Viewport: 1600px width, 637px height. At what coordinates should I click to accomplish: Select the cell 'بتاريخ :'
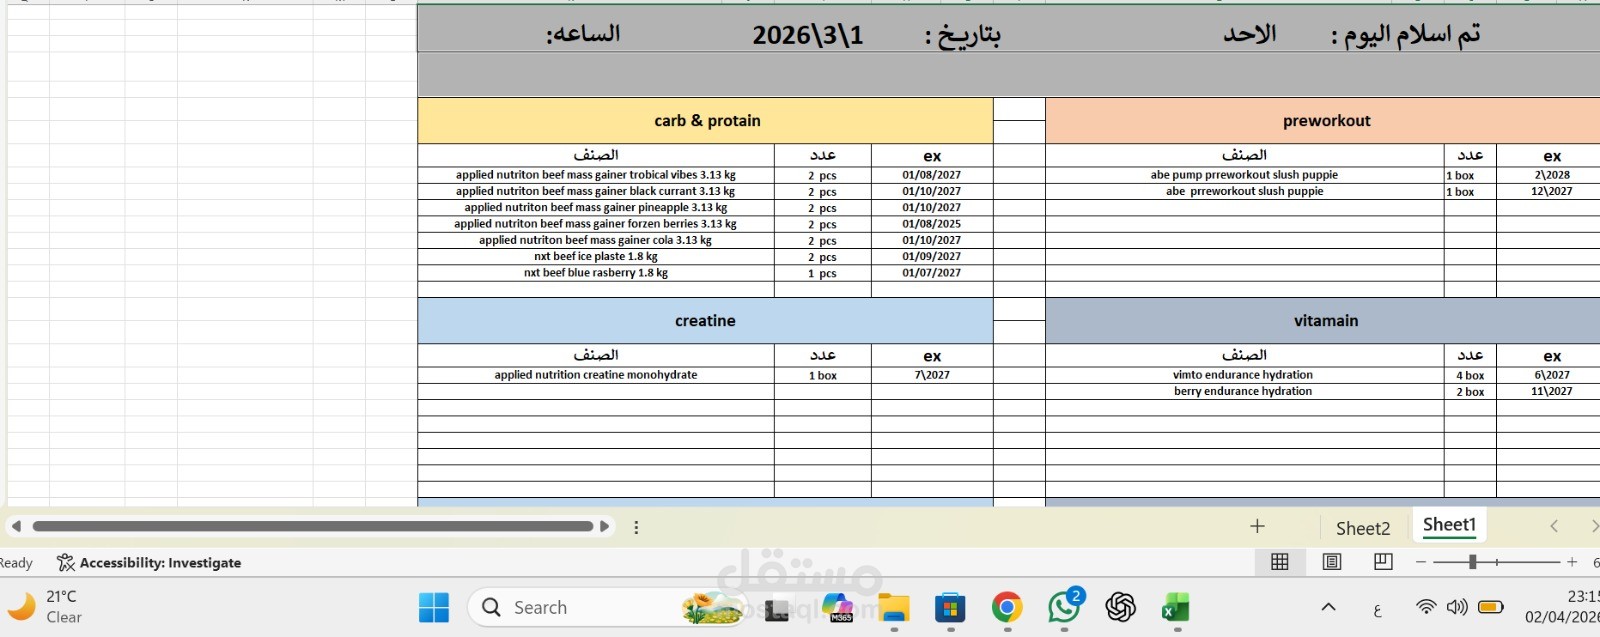pos(962,36)
